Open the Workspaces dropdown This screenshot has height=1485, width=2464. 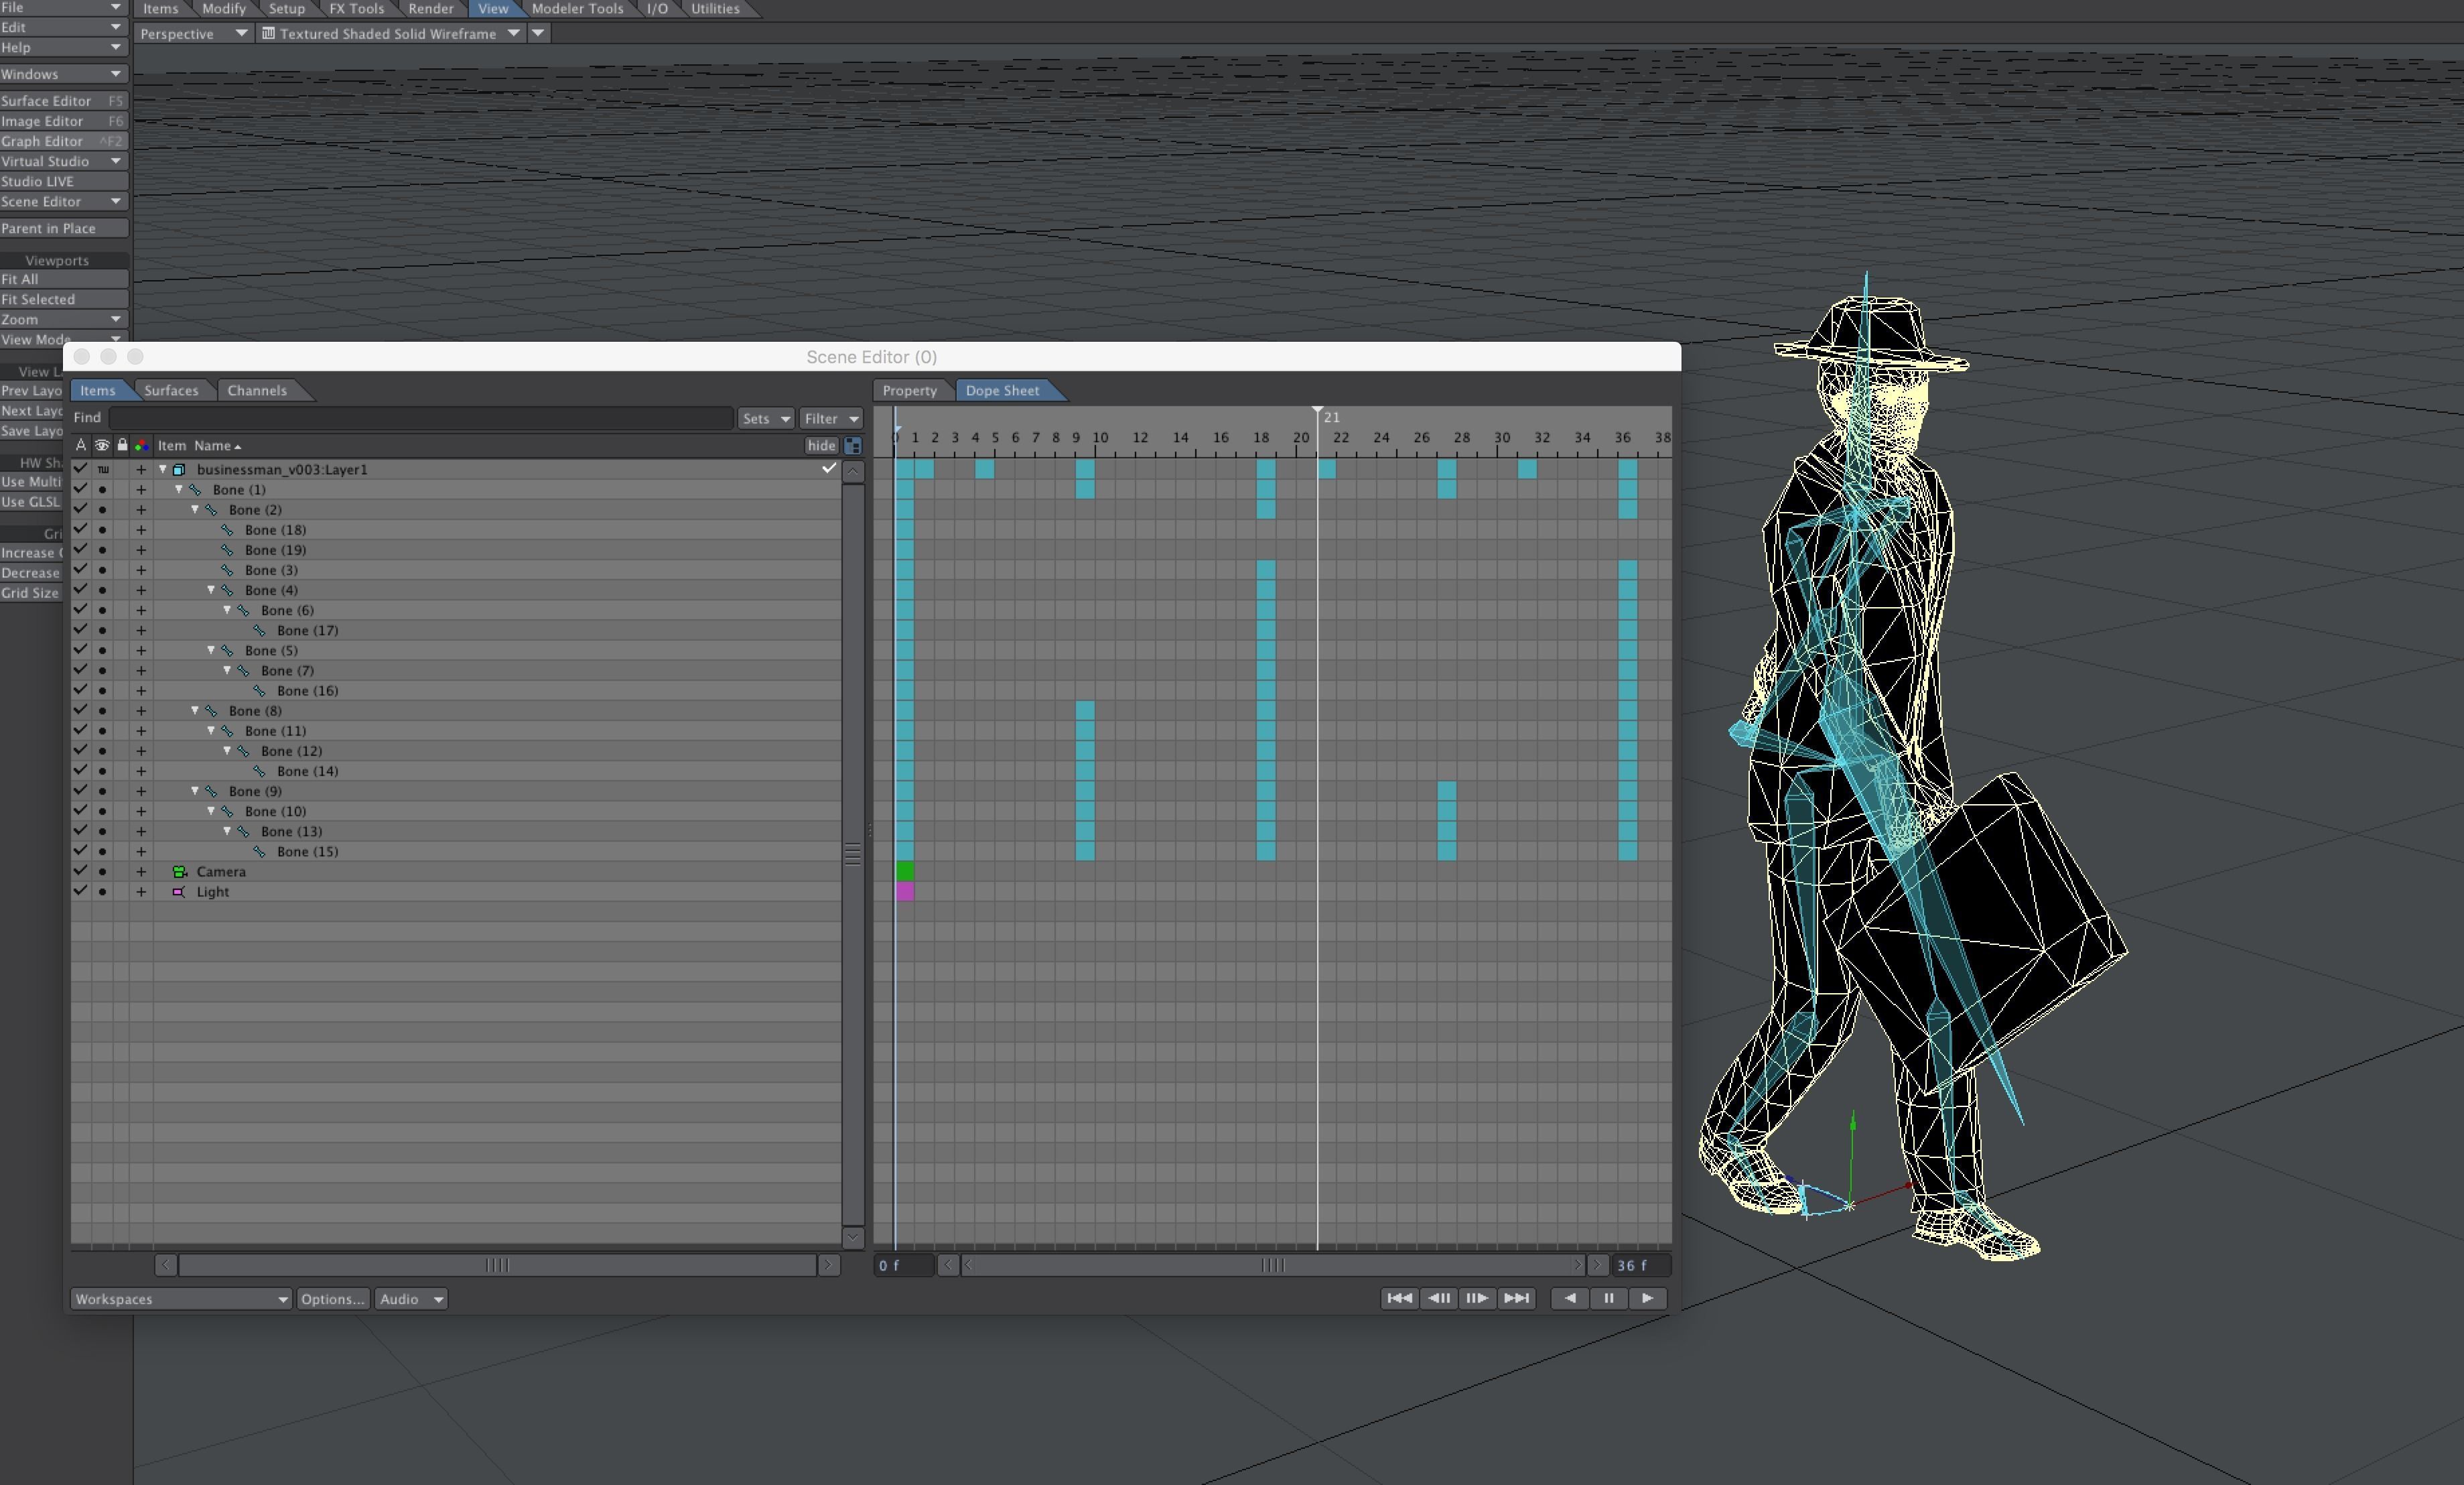[181, 1299]
